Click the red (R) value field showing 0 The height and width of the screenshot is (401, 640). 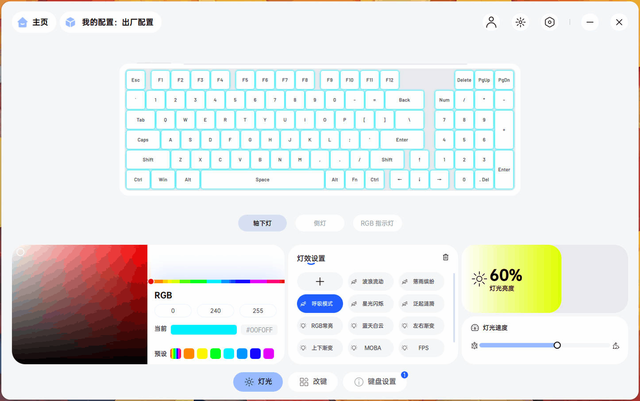pyautogui.click(x=173, y=311)
